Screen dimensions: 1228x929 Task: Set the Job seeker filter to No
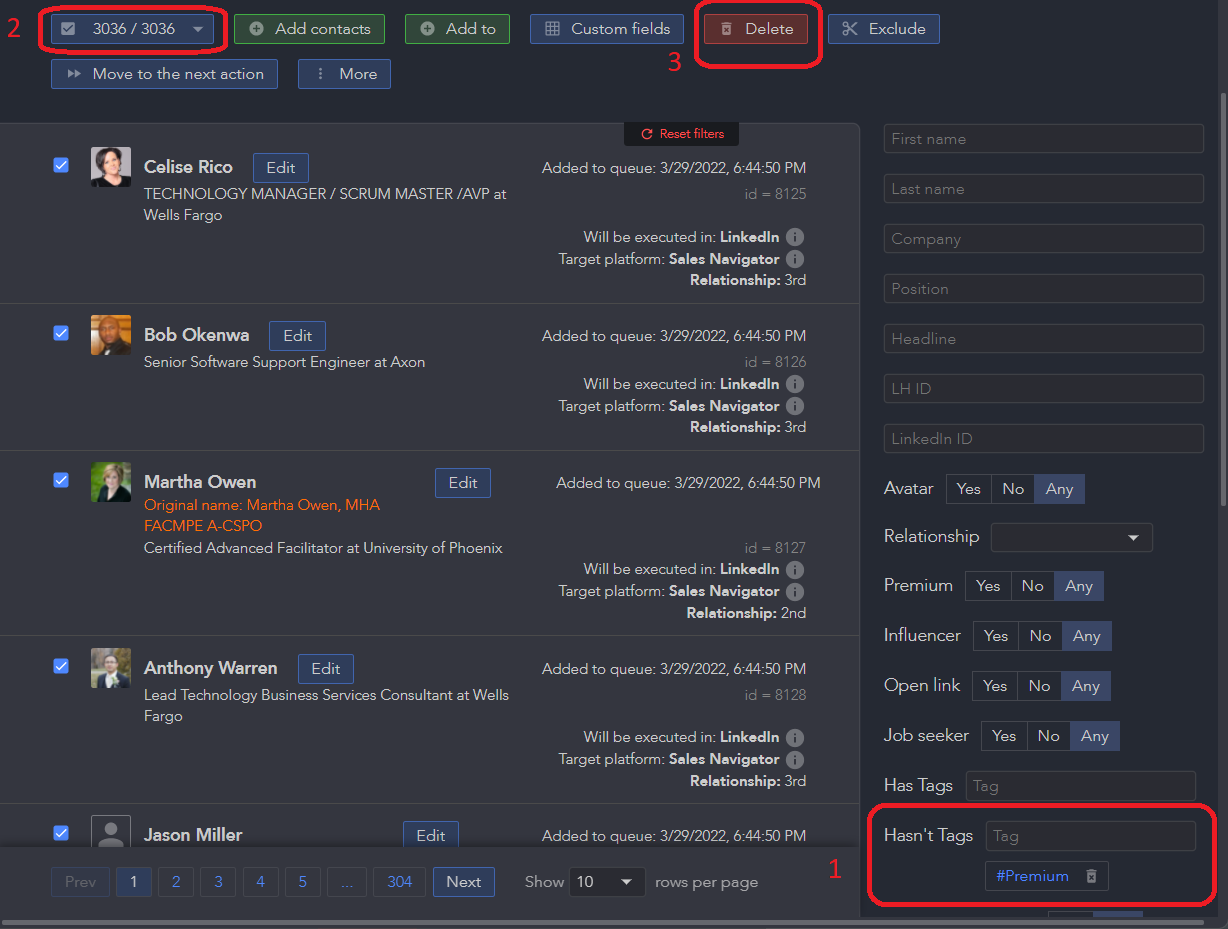[1048, 735]
